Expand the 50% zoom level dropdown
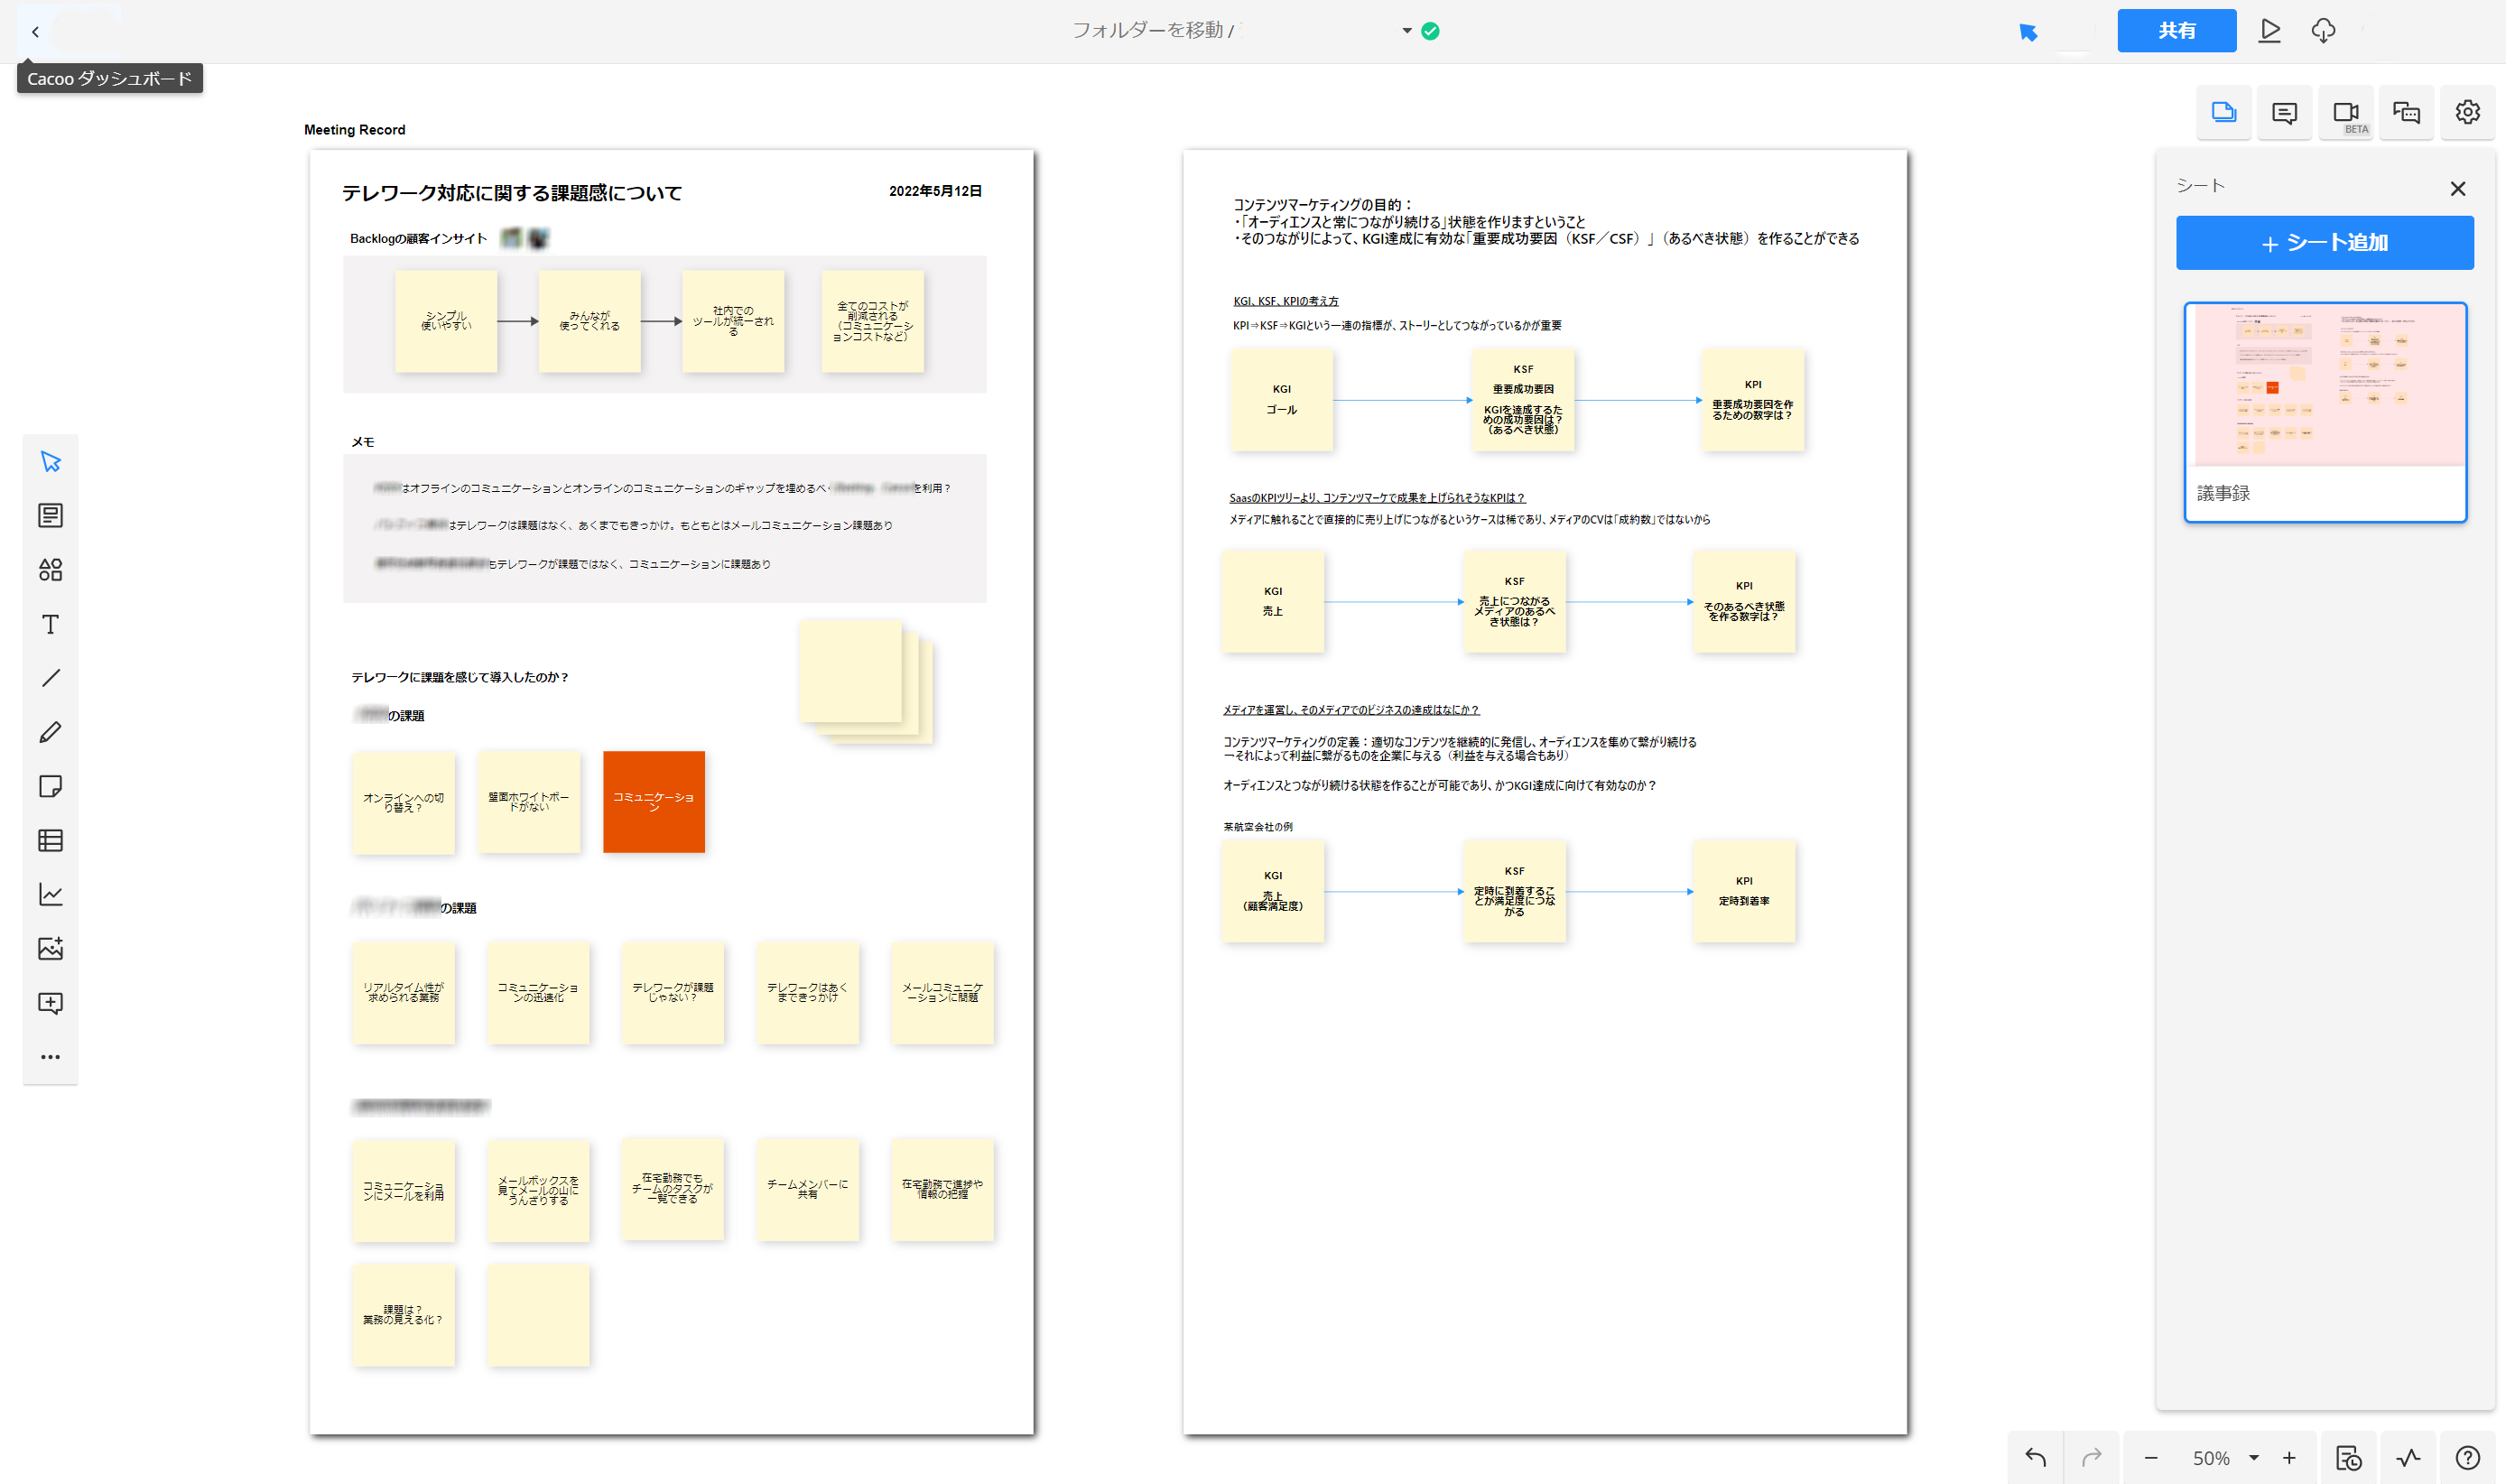The height and width of the screenshot is (1484, 2506). pyautogui.click(x=2254, y=1457)
